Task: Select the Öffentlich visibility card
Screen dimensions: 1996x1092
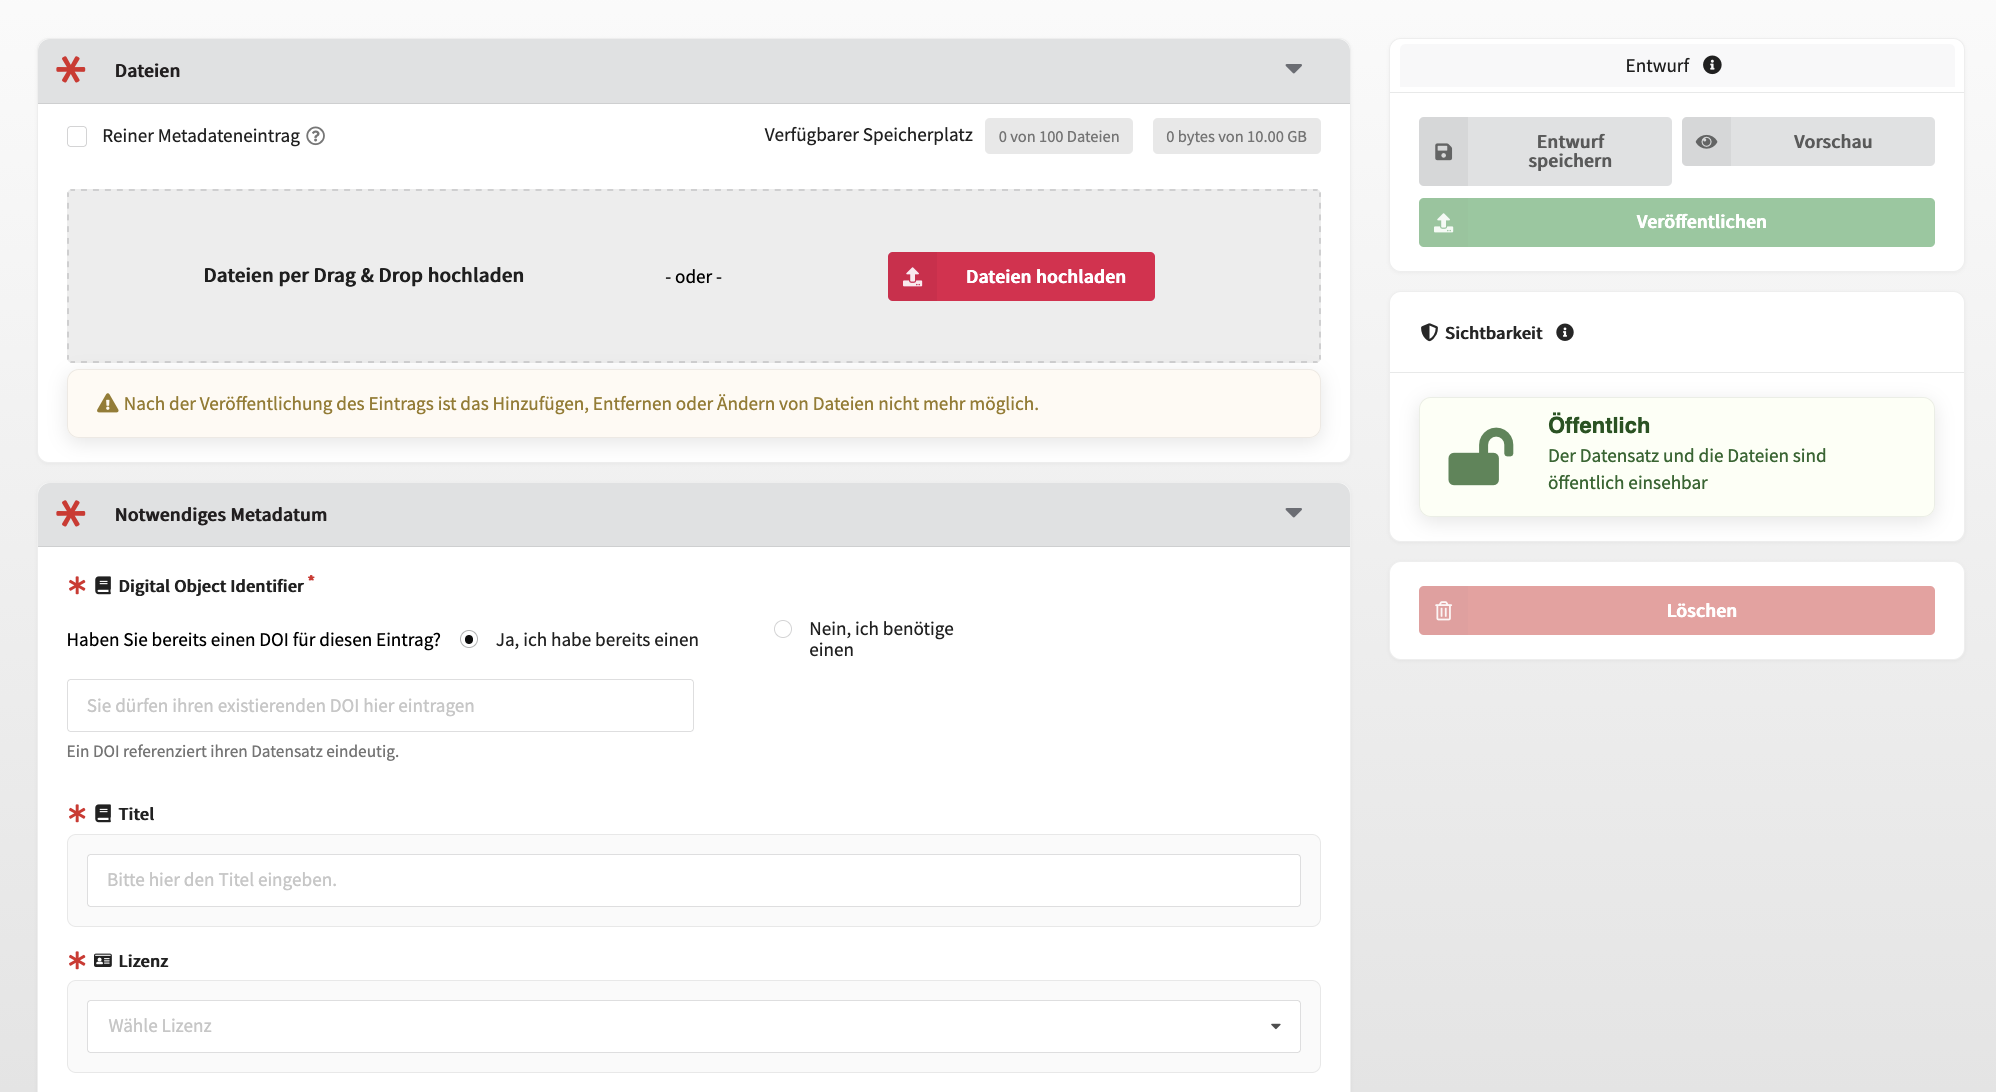Action: pyautogui.click(x=1677, y=457)
